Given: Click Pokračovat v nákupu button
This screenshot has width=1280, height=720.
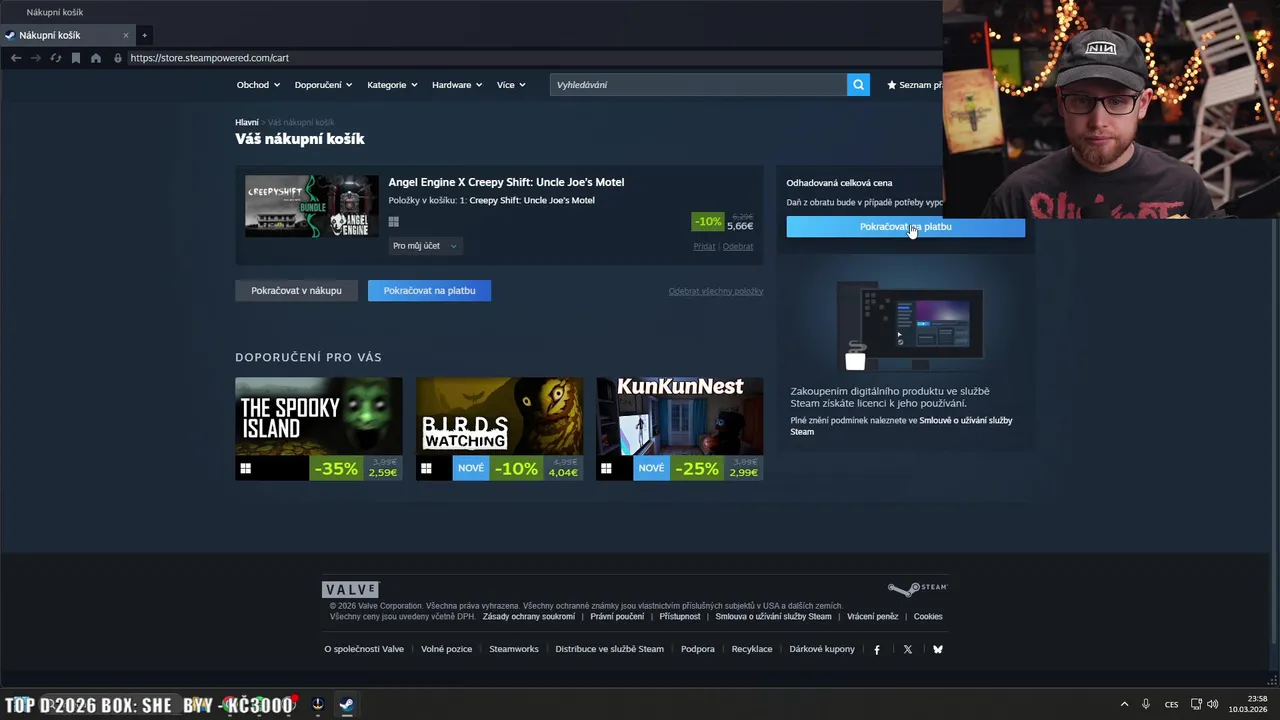Looking at the screenshot, I should point(296,290).
